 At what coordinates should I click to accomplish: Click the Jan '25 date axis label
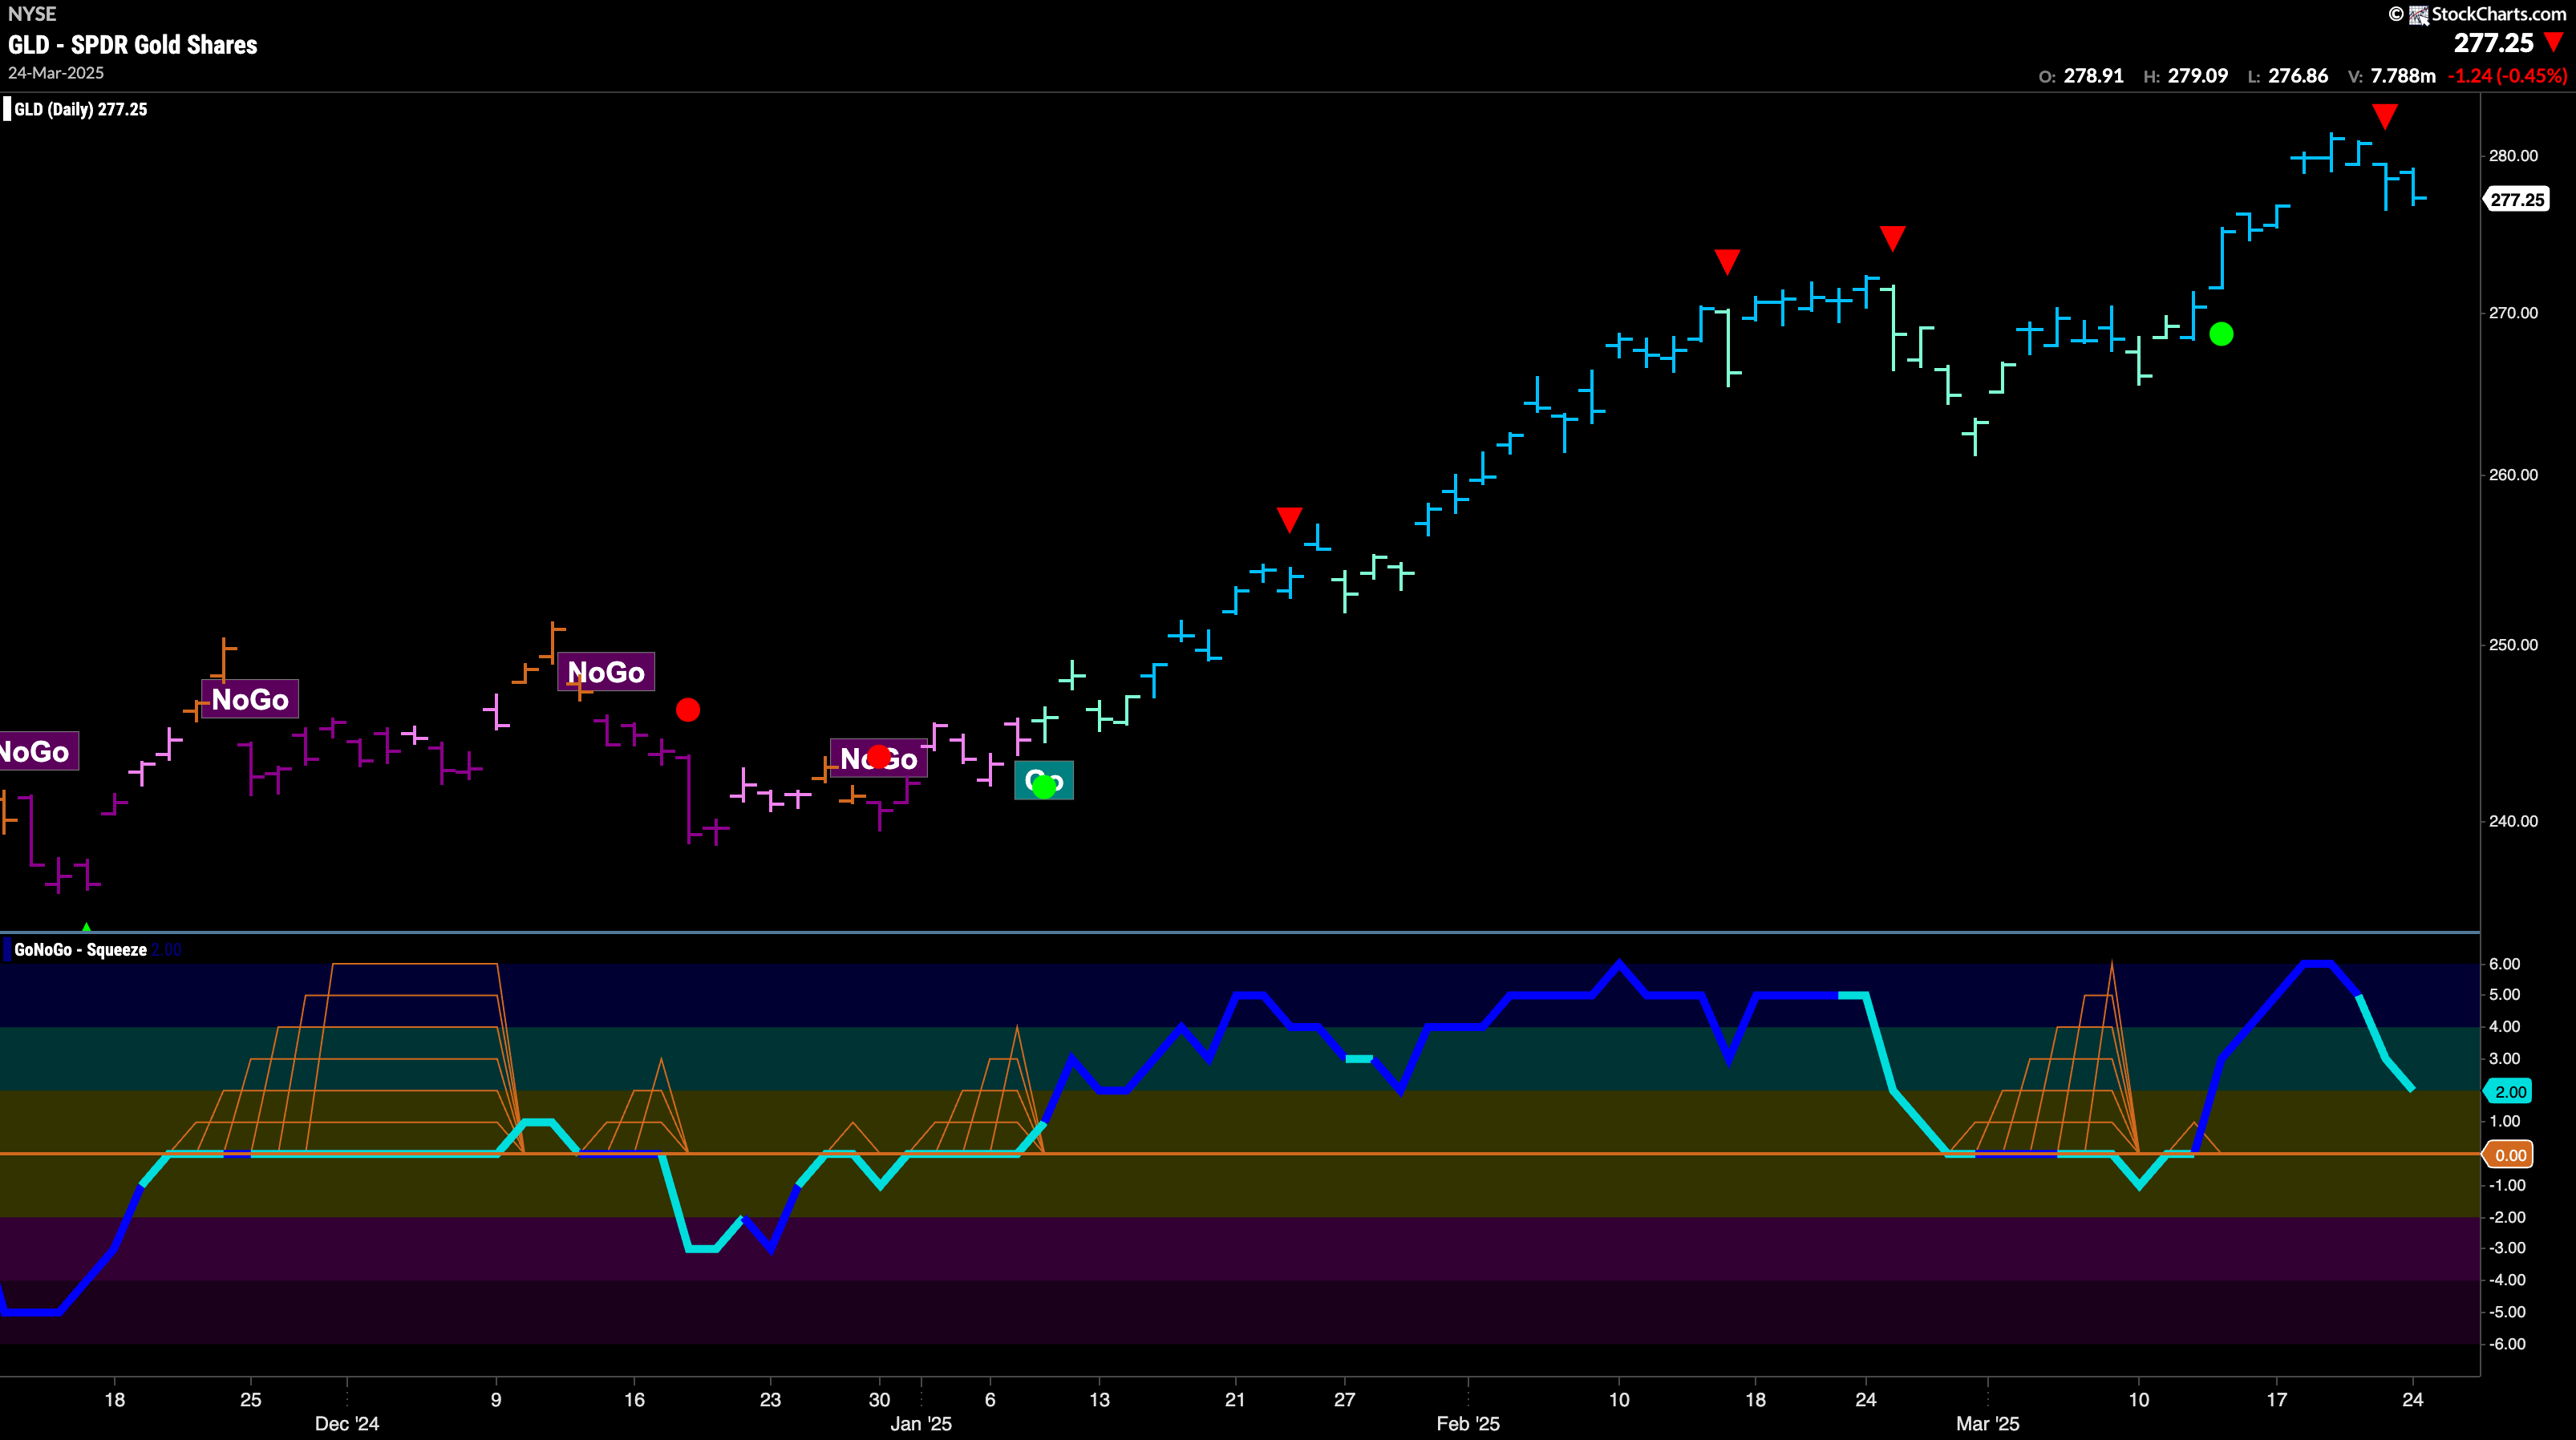[x=921, y=1423]
